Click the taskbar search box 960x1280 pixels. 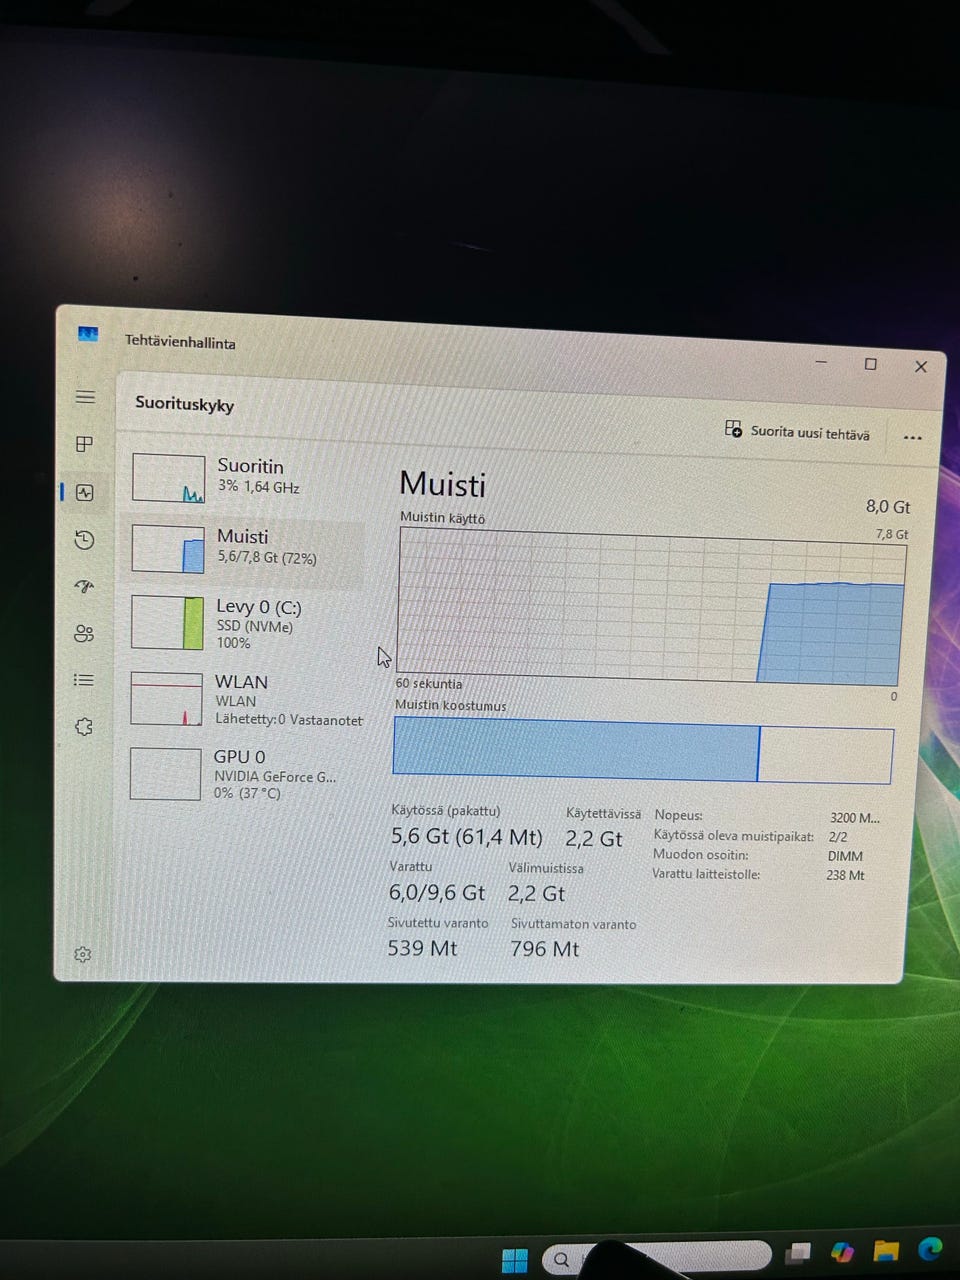point(657,1258)
